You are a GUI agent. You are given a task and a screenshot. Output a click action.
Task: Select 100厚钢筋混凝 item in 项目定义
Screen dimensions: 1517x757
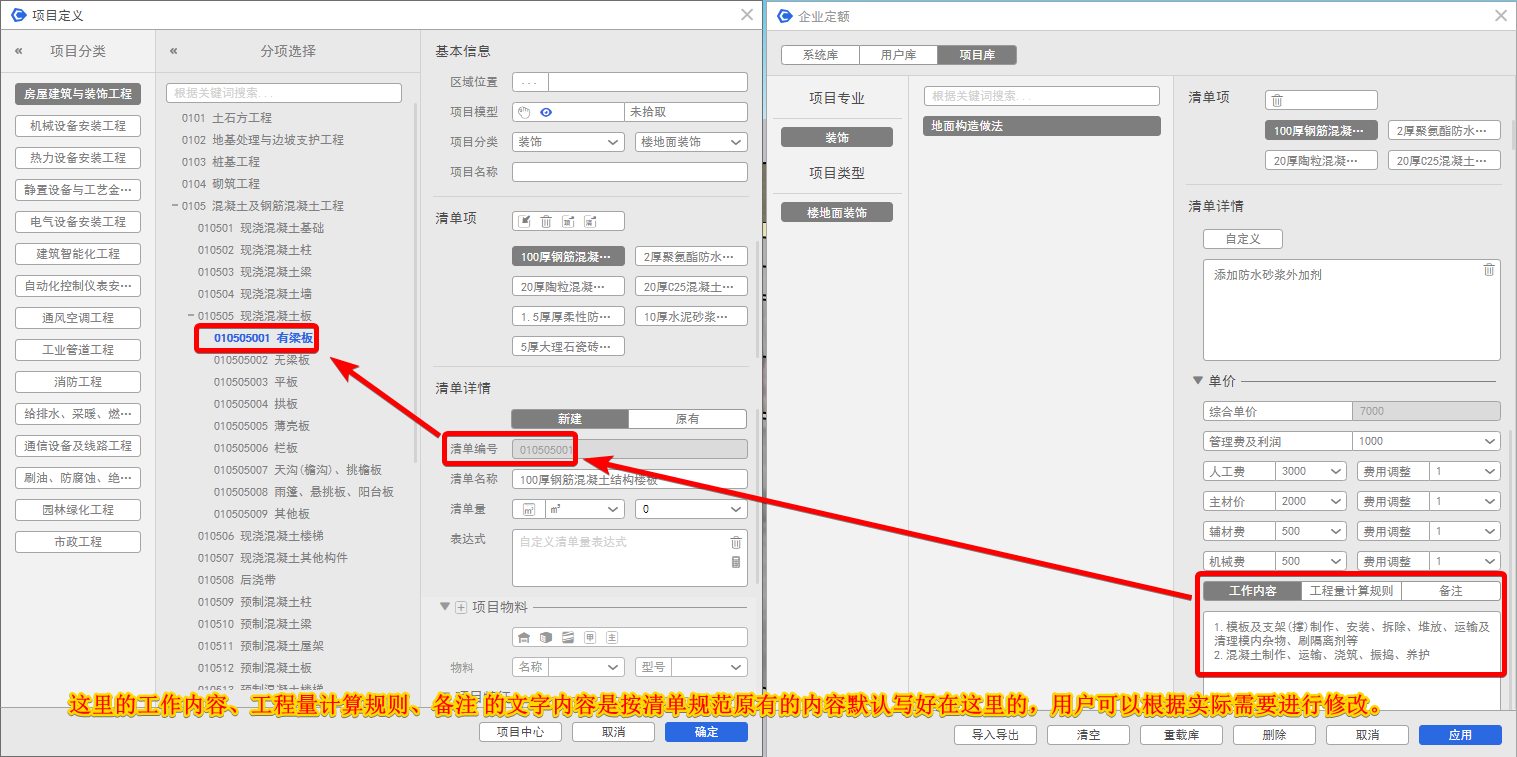tap(568, 257)
